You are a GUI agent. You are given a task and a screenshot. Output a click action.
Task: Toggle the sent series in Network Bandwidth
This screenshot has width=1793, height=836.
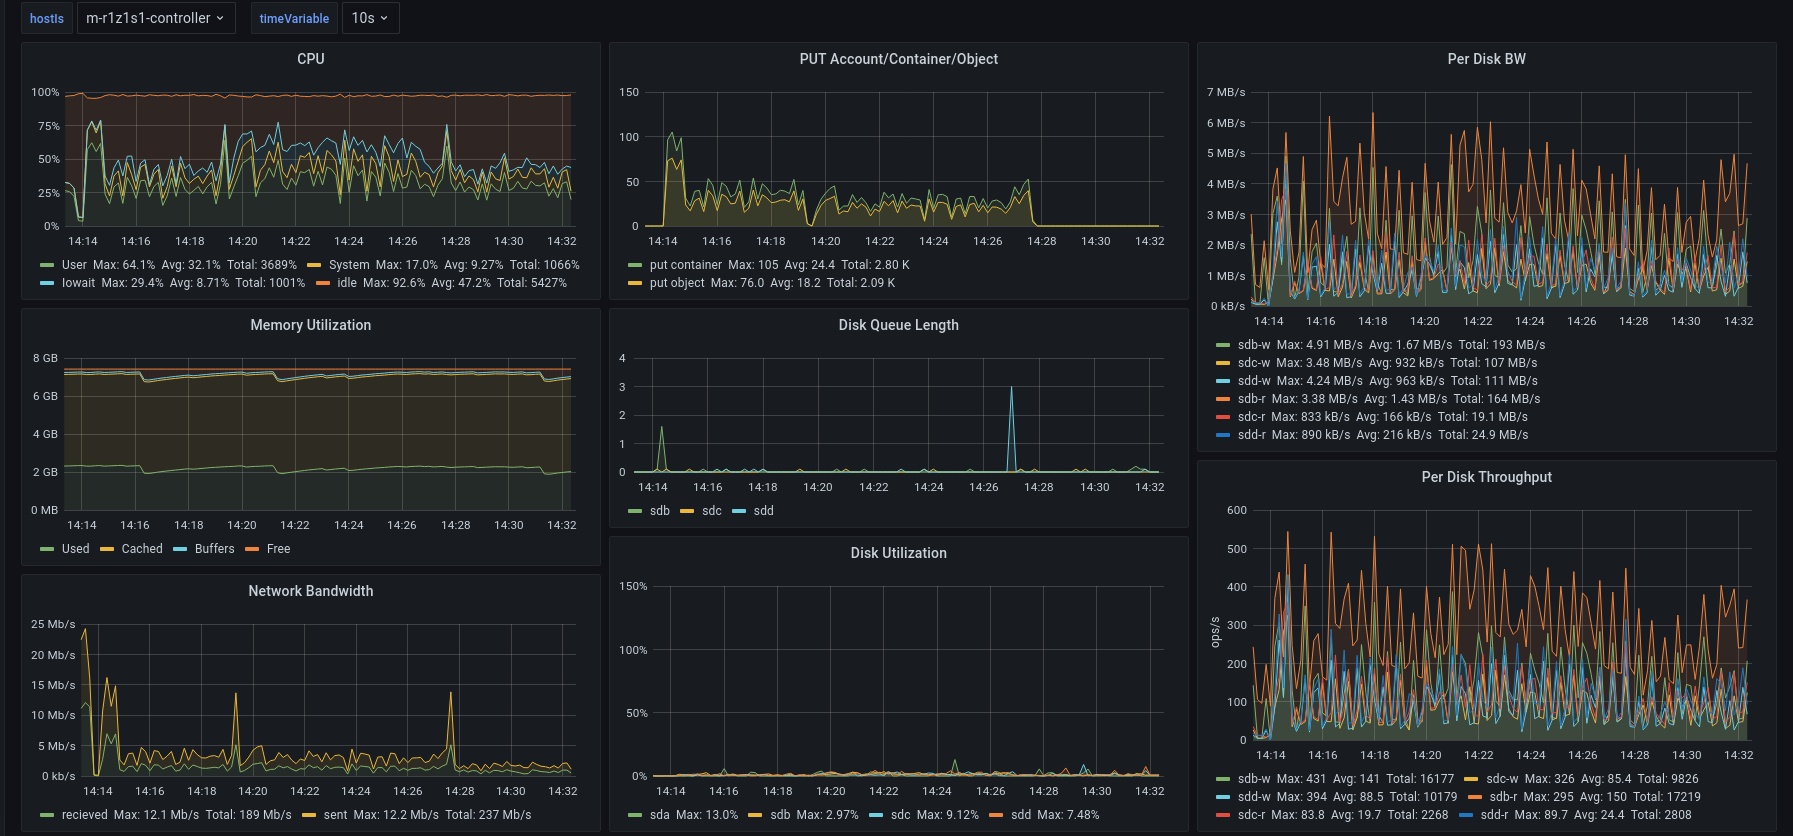(x=335, y=815)
